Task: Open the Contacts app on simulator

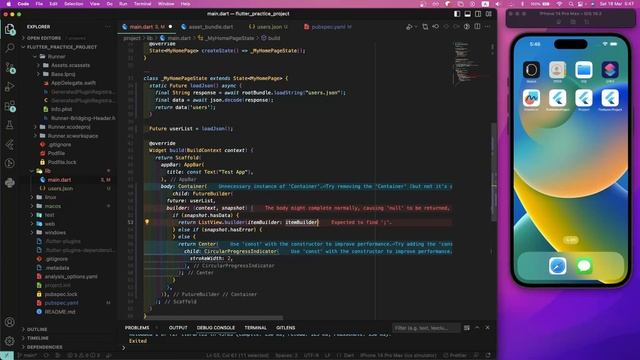Action: tap(557, 70)
